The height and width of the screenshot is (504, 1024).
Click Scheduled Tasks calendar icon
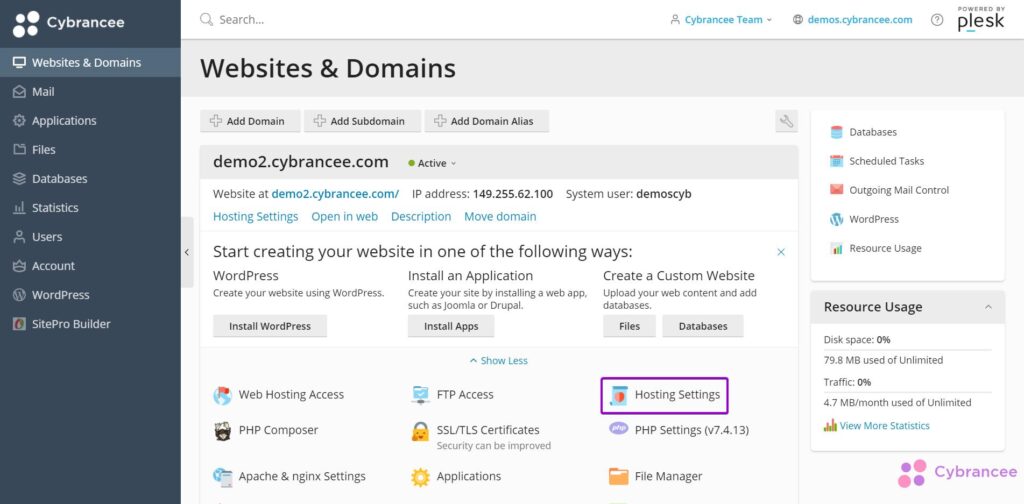pyautogui.click(x=837, y=161)
